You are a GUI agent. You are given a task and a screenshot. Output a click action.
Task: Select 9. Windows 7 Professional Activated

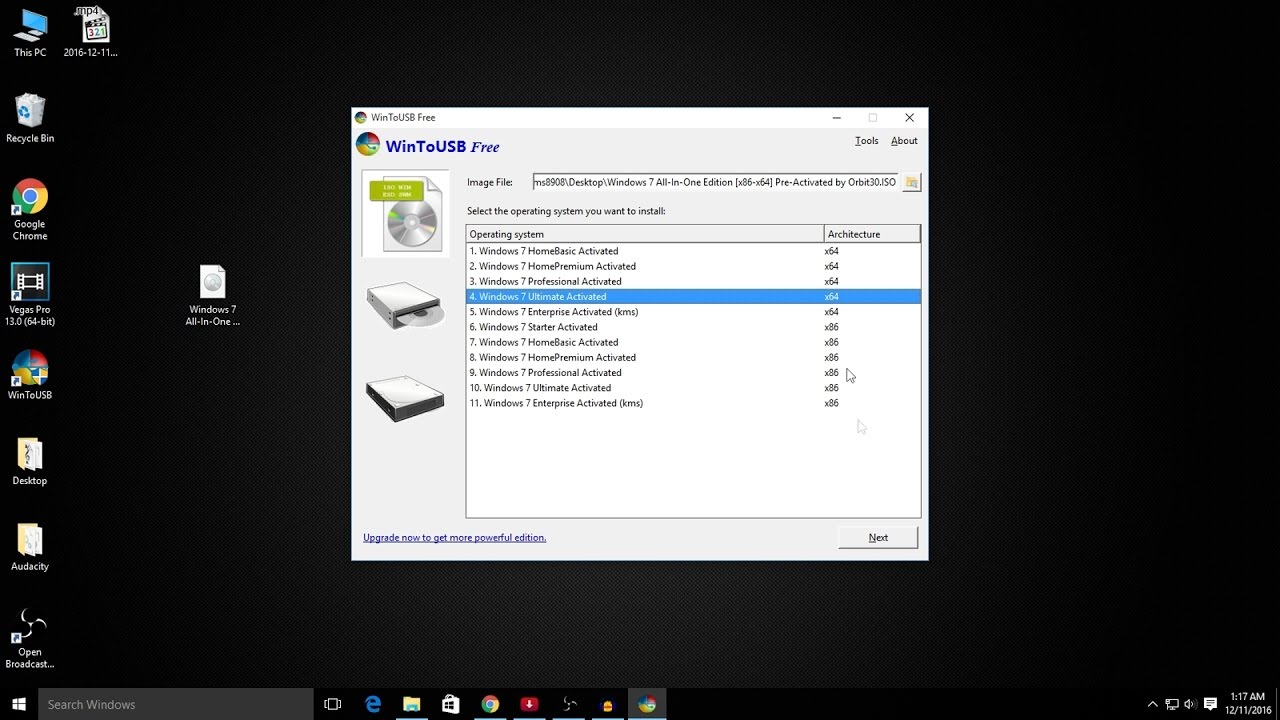(x=693, y=373)
